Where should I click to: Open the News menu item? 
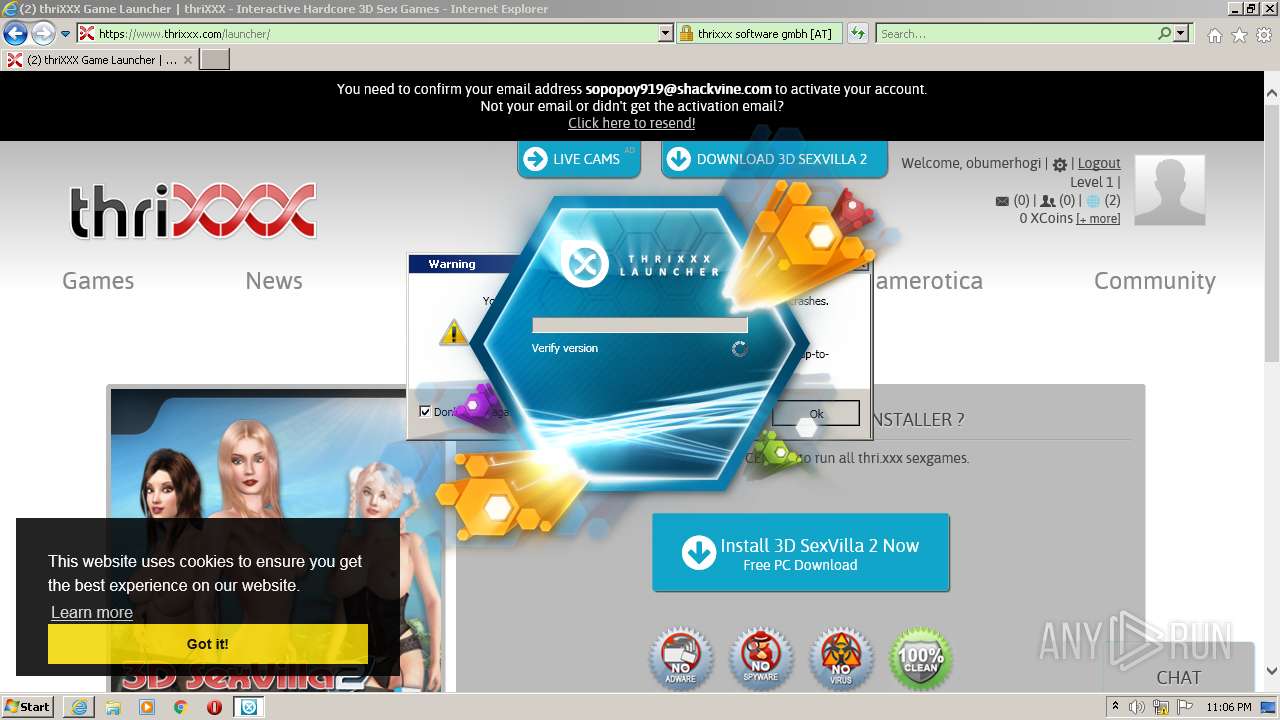click(274, 281)
